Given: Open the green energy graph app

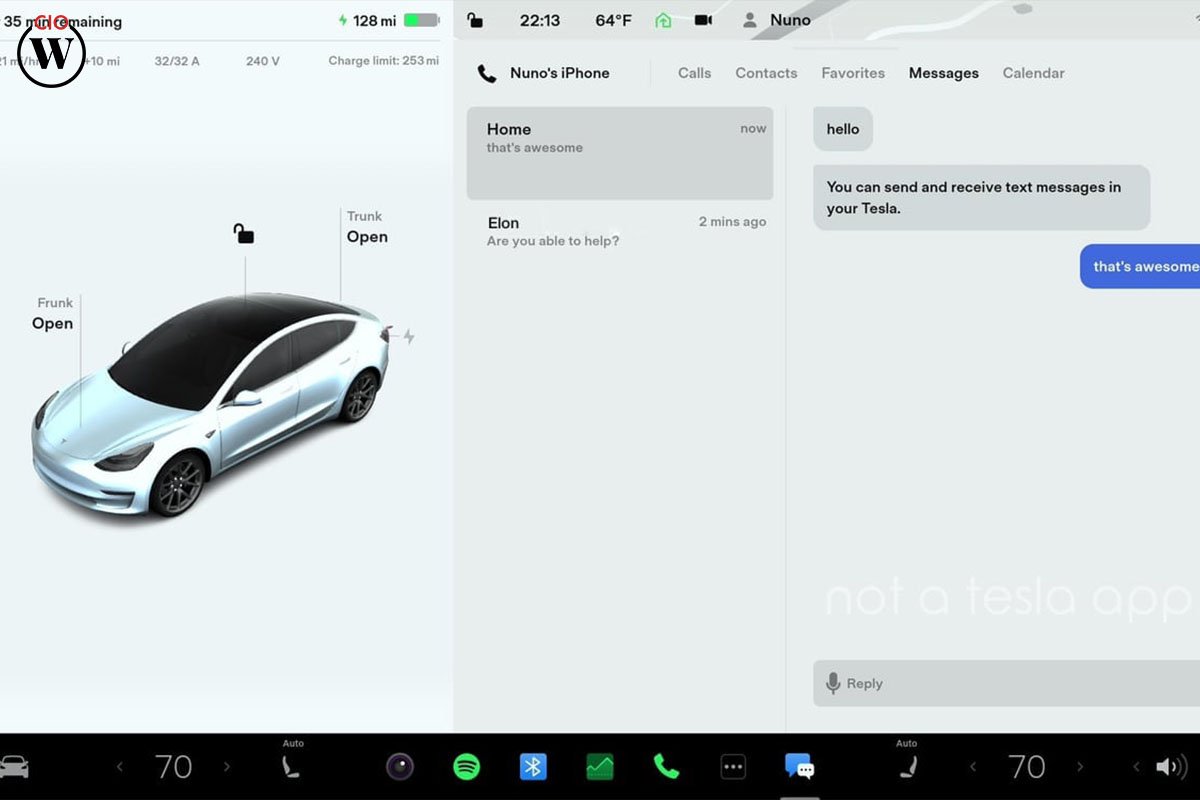Looking at the screenshot, I should (600, 767).
